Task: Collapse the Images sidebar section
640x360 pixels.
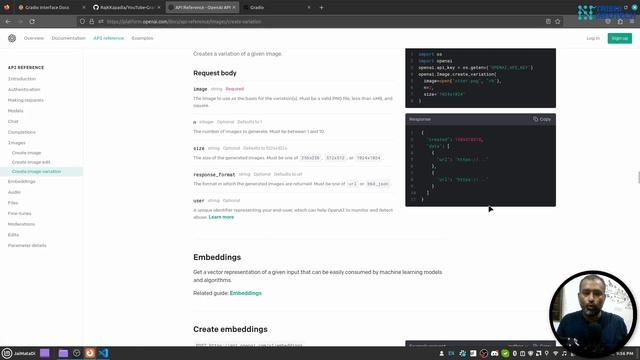Action: pyautogui.click(x=17, y=142)
